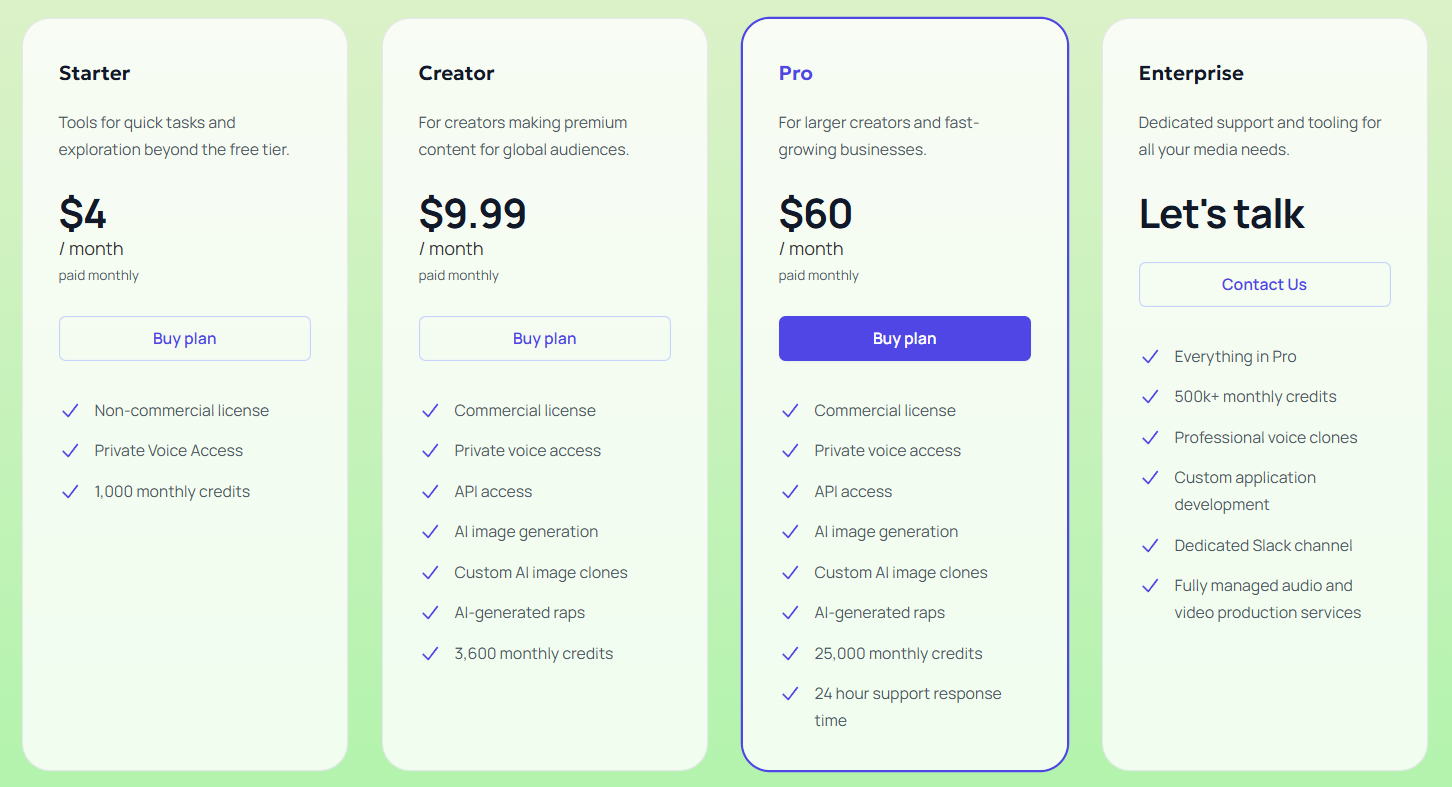Click checkmark next to 1,000 monthly credits
The width and height of the screenshot is (1452, 787).
(x=70, y=492)
